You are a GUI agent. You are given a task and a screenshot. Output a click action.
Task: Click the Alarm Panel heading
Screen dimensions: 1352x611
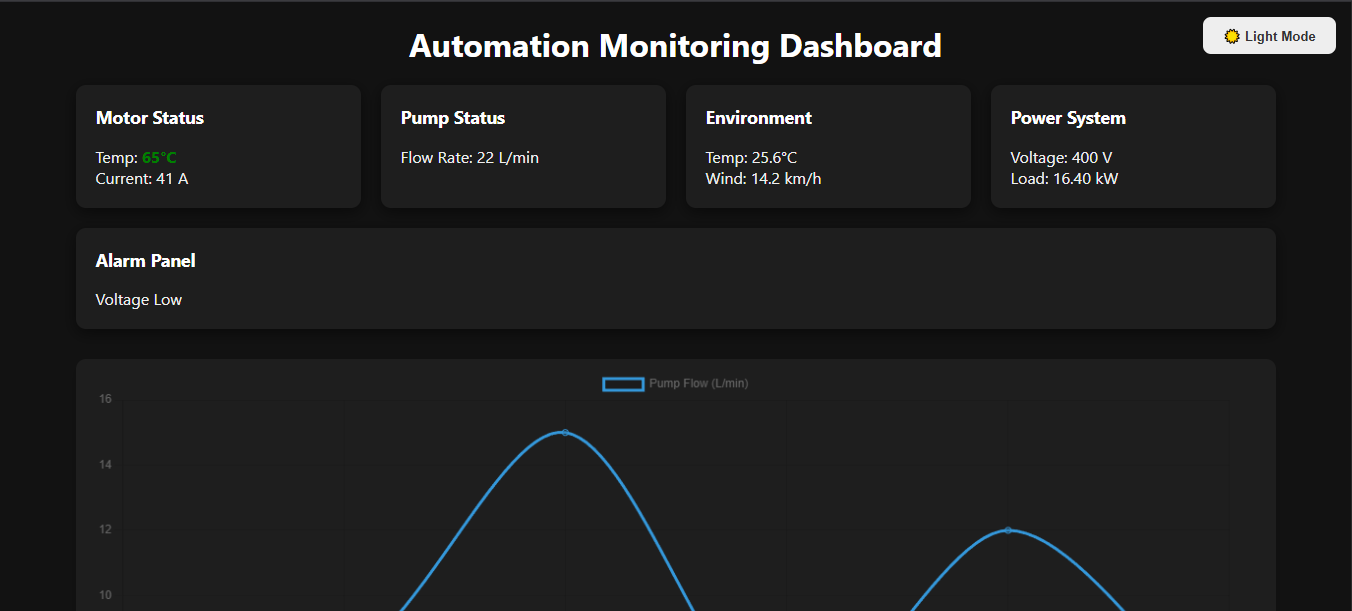[145, 260]
